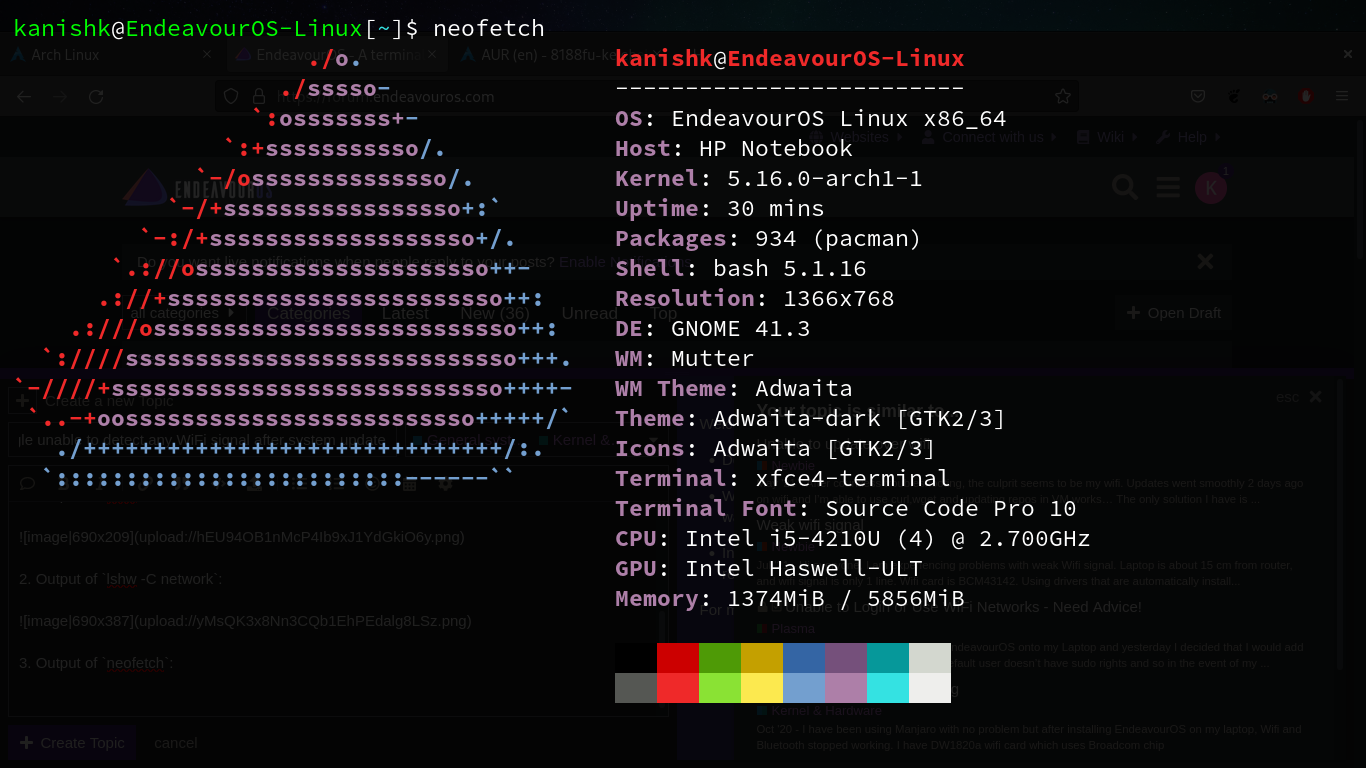Open the user avatar K menu

click(x=1211, y=187)
